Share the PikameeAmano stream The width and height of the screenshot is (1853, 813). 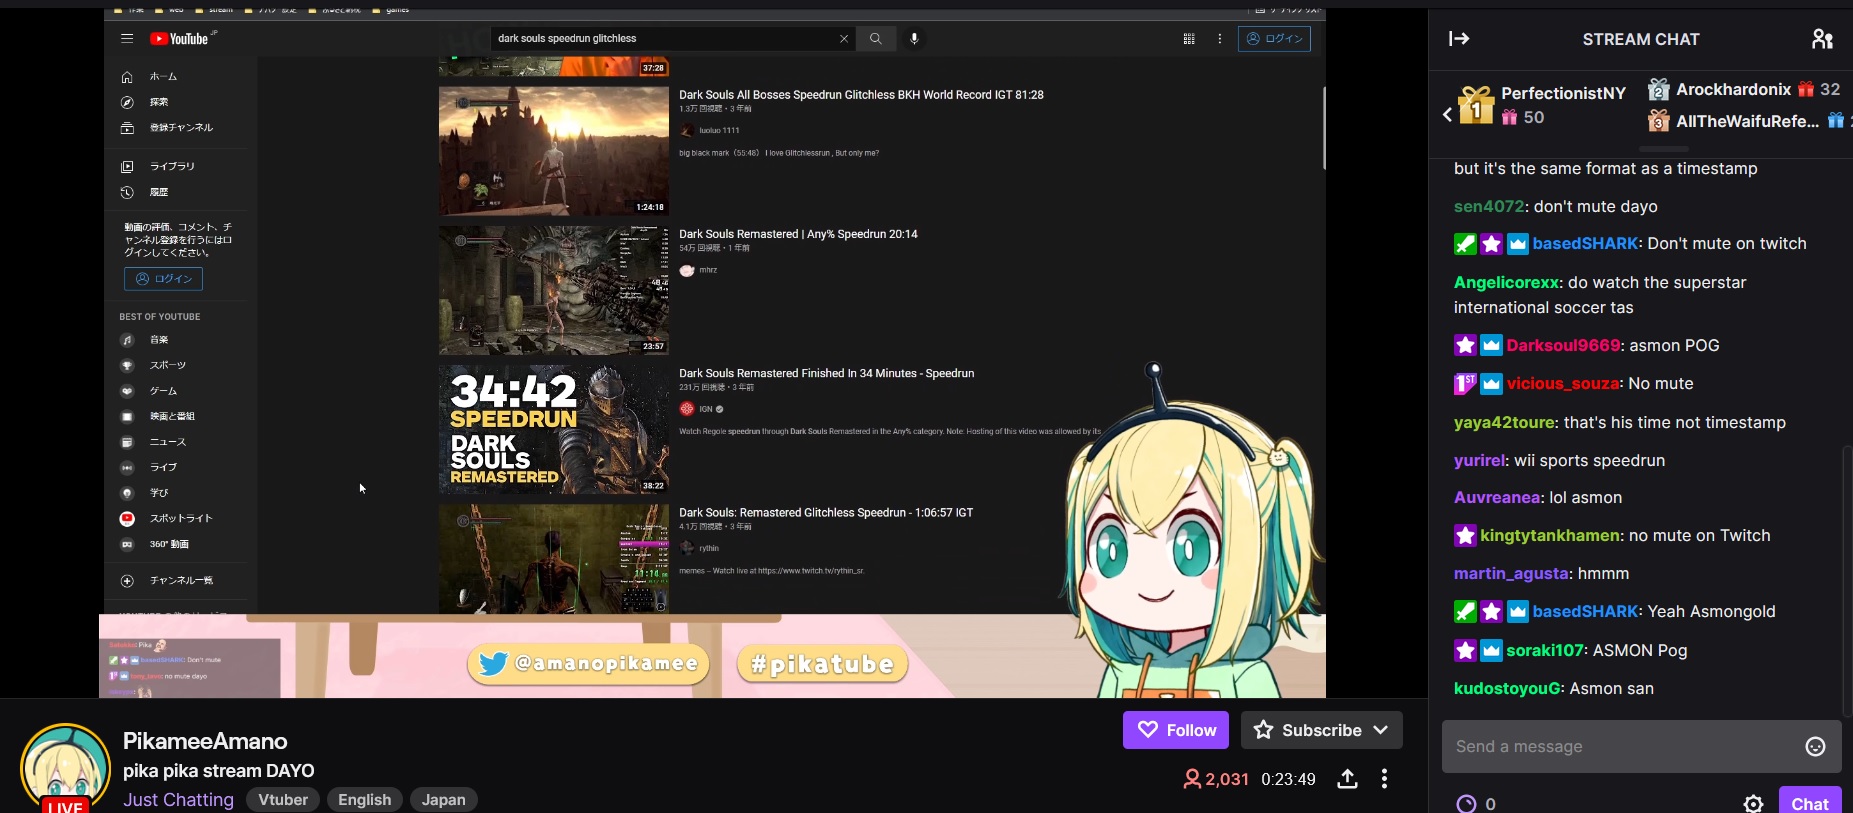coord(1347,779)
